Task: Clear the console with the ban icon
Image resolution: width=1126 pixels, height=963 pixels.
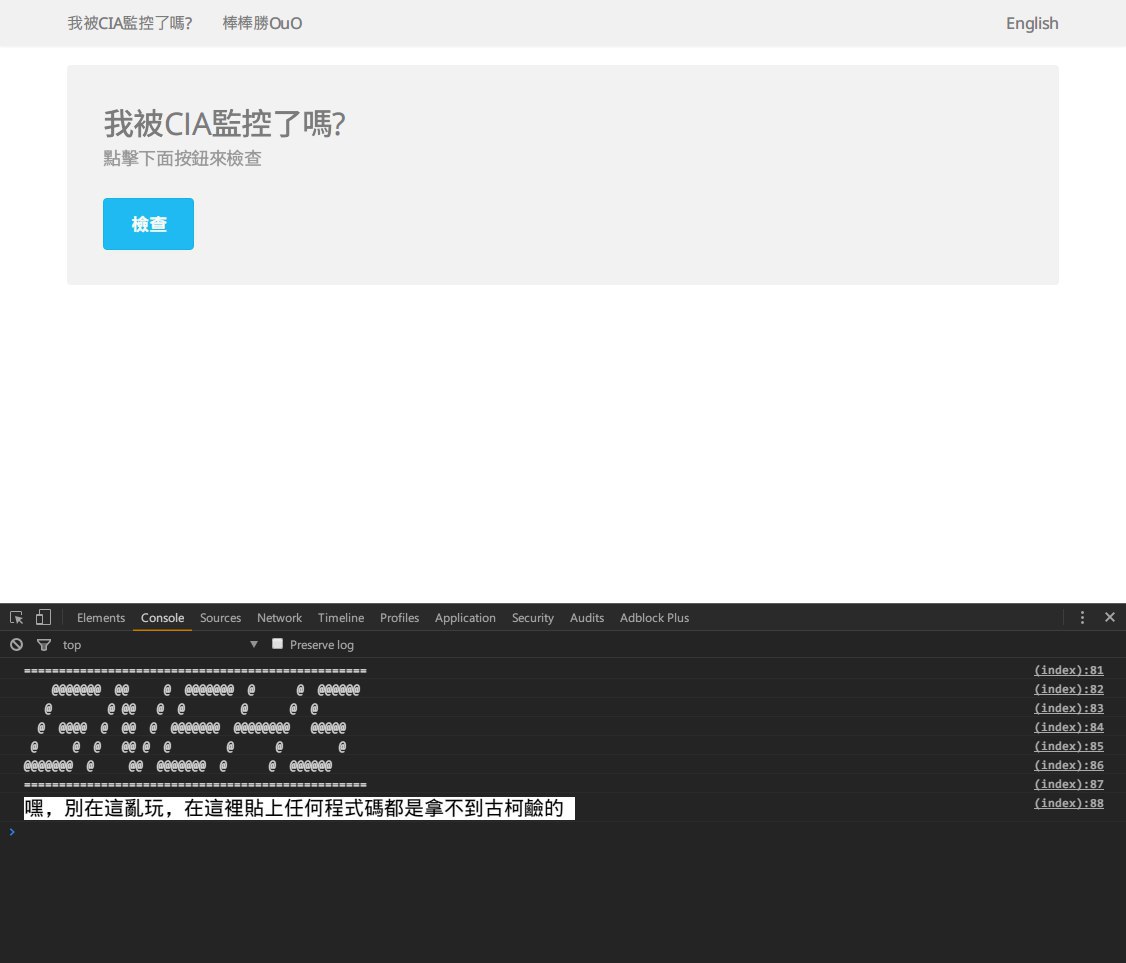Action: (17, 644)
